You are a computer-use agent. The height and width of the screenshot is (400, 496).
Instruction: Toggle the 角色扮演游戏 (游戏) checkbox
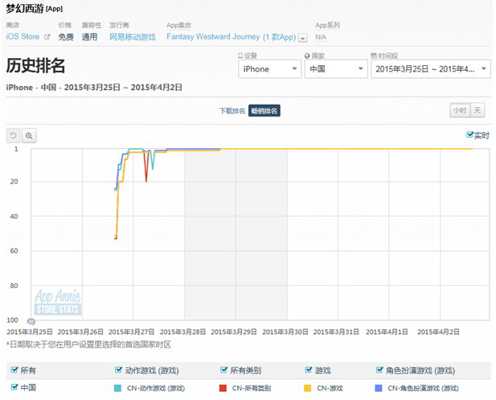tap(380, 370)
